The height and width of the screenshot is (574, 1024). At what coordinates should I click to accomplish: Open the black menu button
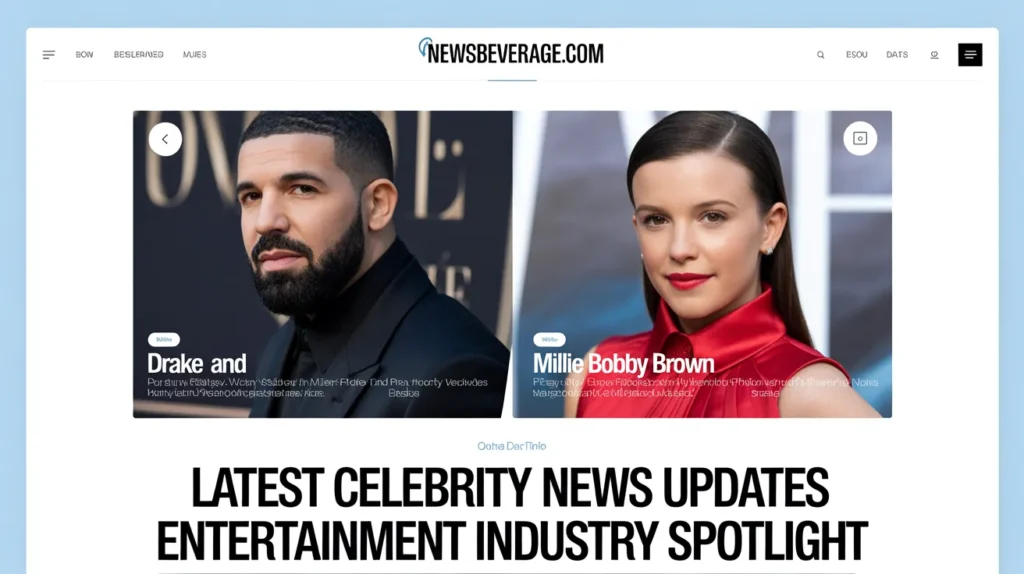[970, 55]
